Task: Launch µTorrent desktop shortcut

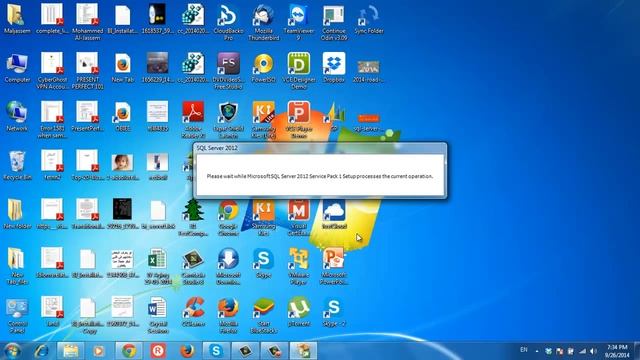Action: pyautogui.click(x=299, y=312)
